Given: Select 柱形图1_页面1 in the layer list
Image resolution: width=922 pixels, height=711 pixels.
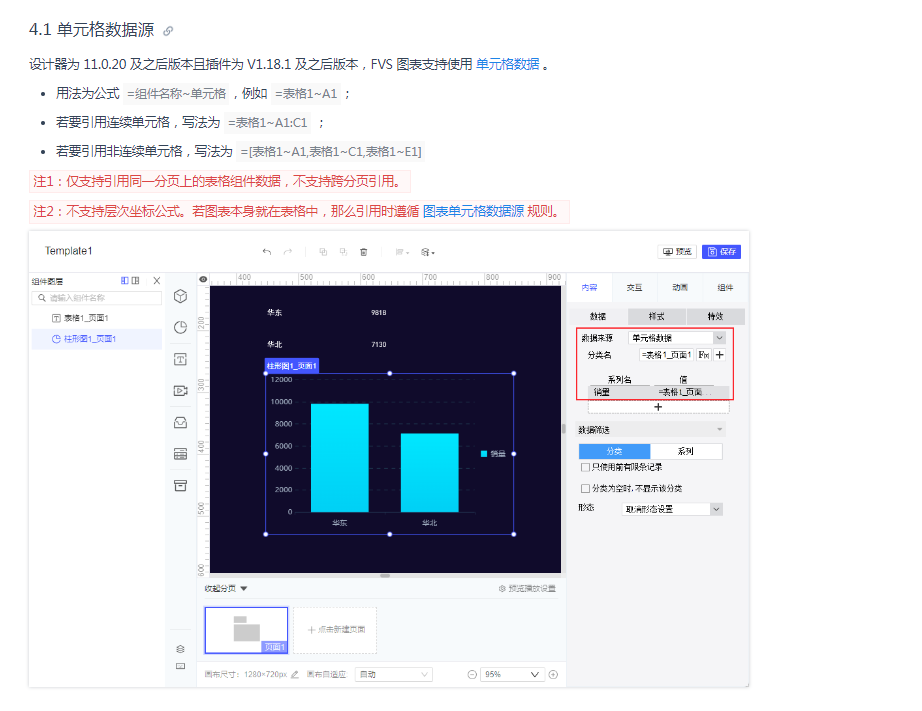Looking at the screenshot, I should point(96,339).
